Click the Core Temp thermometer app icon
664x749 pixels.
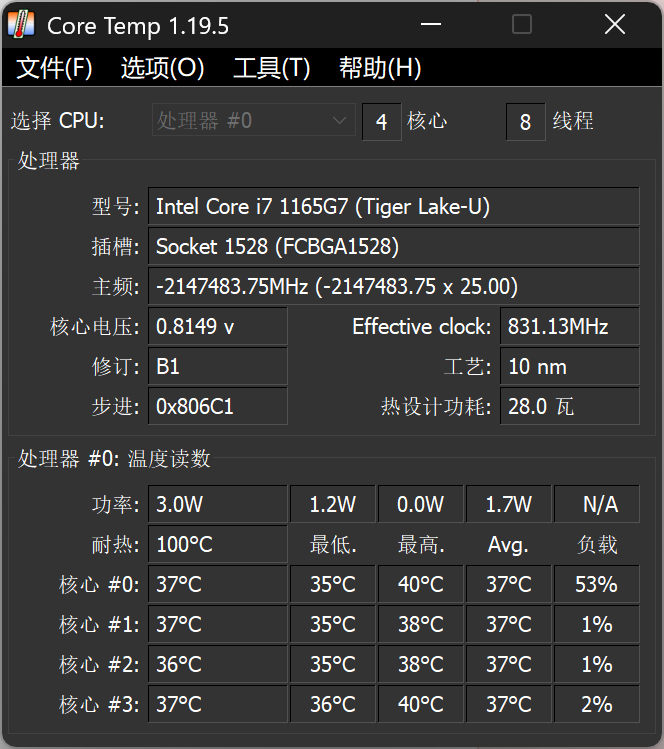coord(22,24)
